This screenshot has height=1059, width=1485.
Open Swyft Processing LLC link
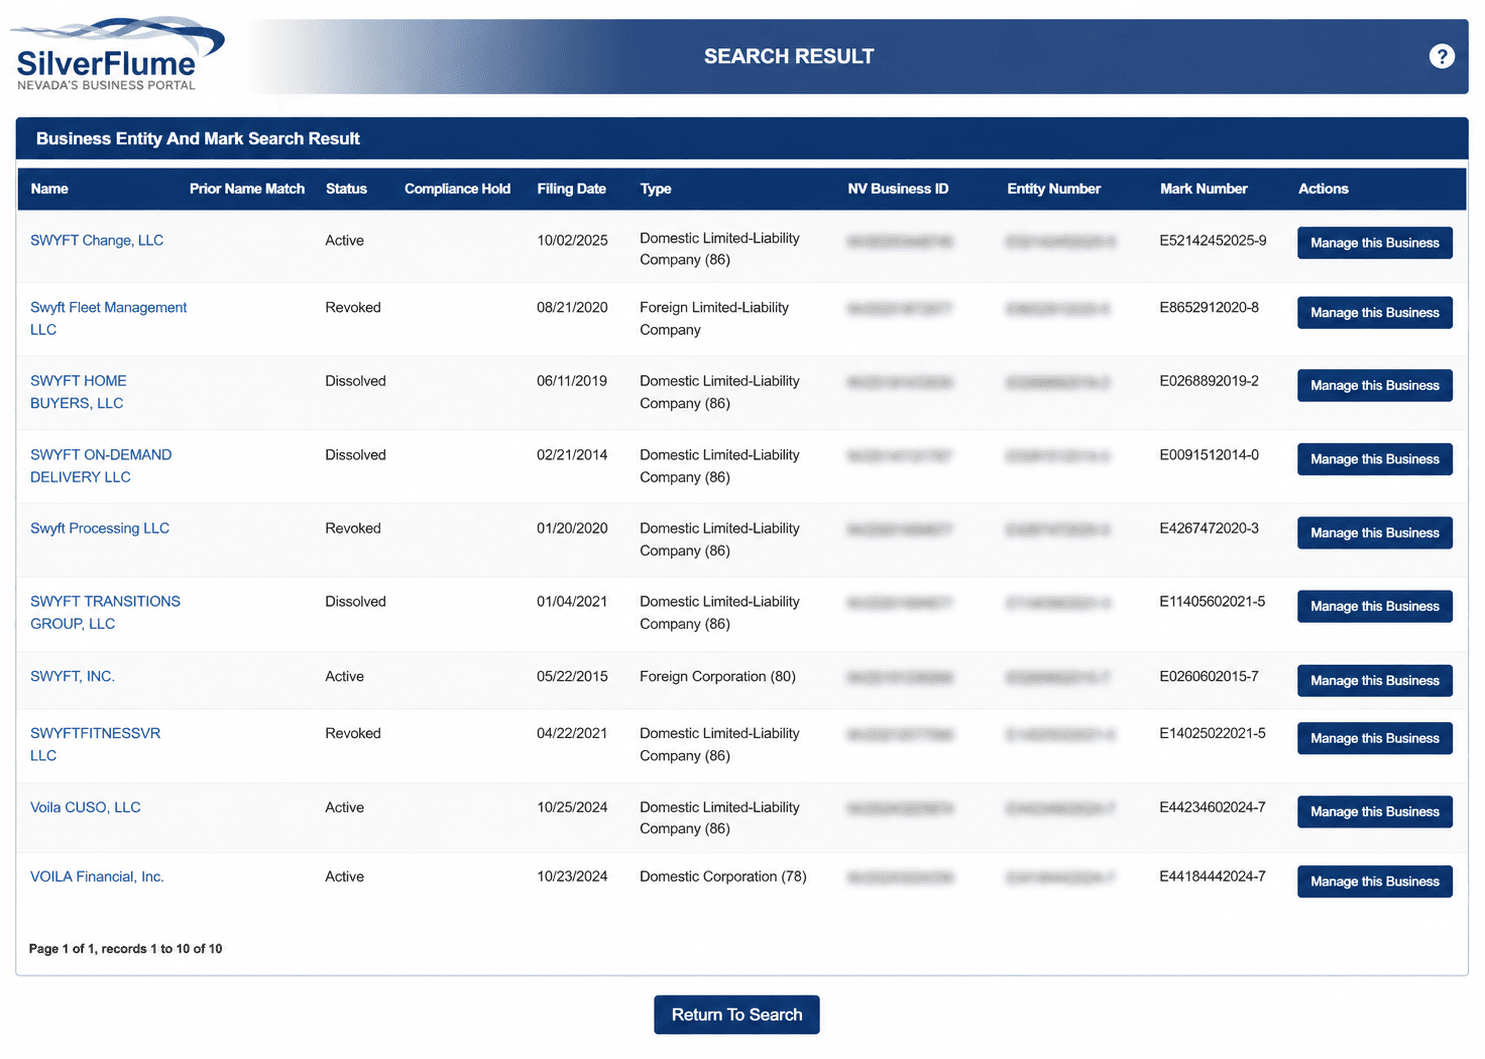pyautogui.click(x=100, y=528)
